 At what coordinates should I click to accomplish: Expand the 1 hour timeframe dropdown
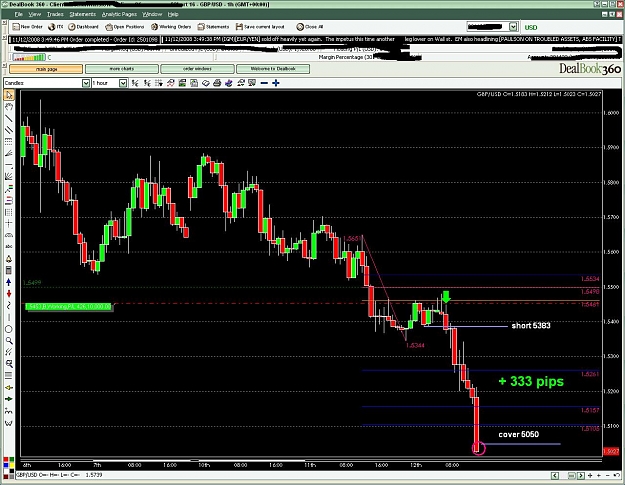point(123,83)
